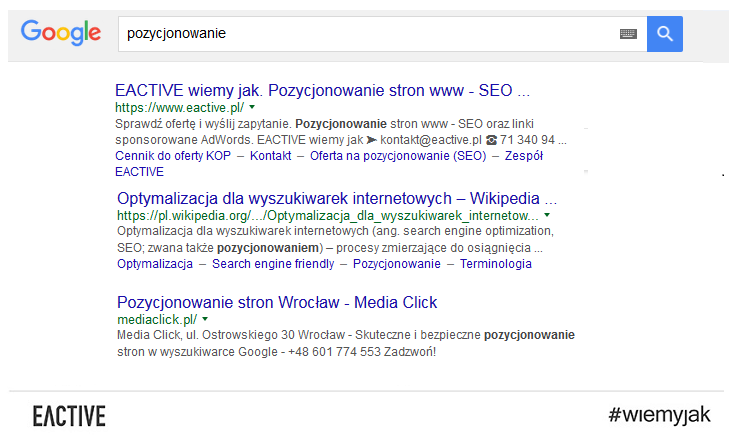Image resolution: width=741 pixels, height=443 pixels.
Task: Click the +48 601 774 553 phone snippet
Action: [x=334, y=352]
